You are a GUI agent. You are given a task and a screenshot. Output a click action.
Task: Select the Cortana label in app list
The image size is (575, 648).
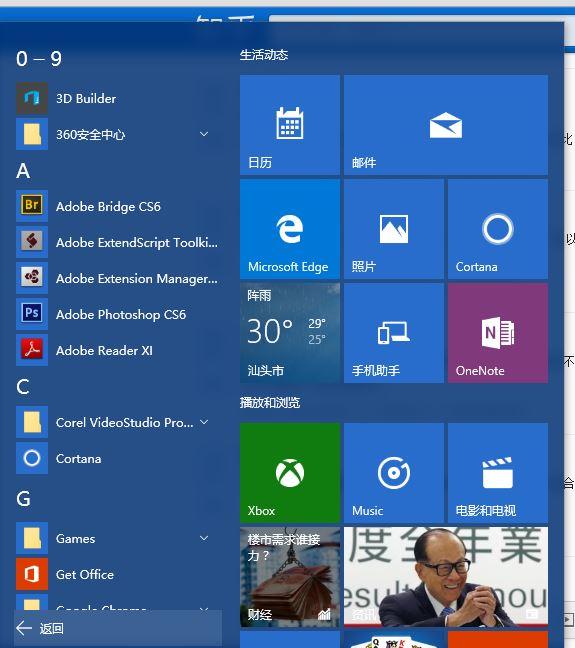79,459
